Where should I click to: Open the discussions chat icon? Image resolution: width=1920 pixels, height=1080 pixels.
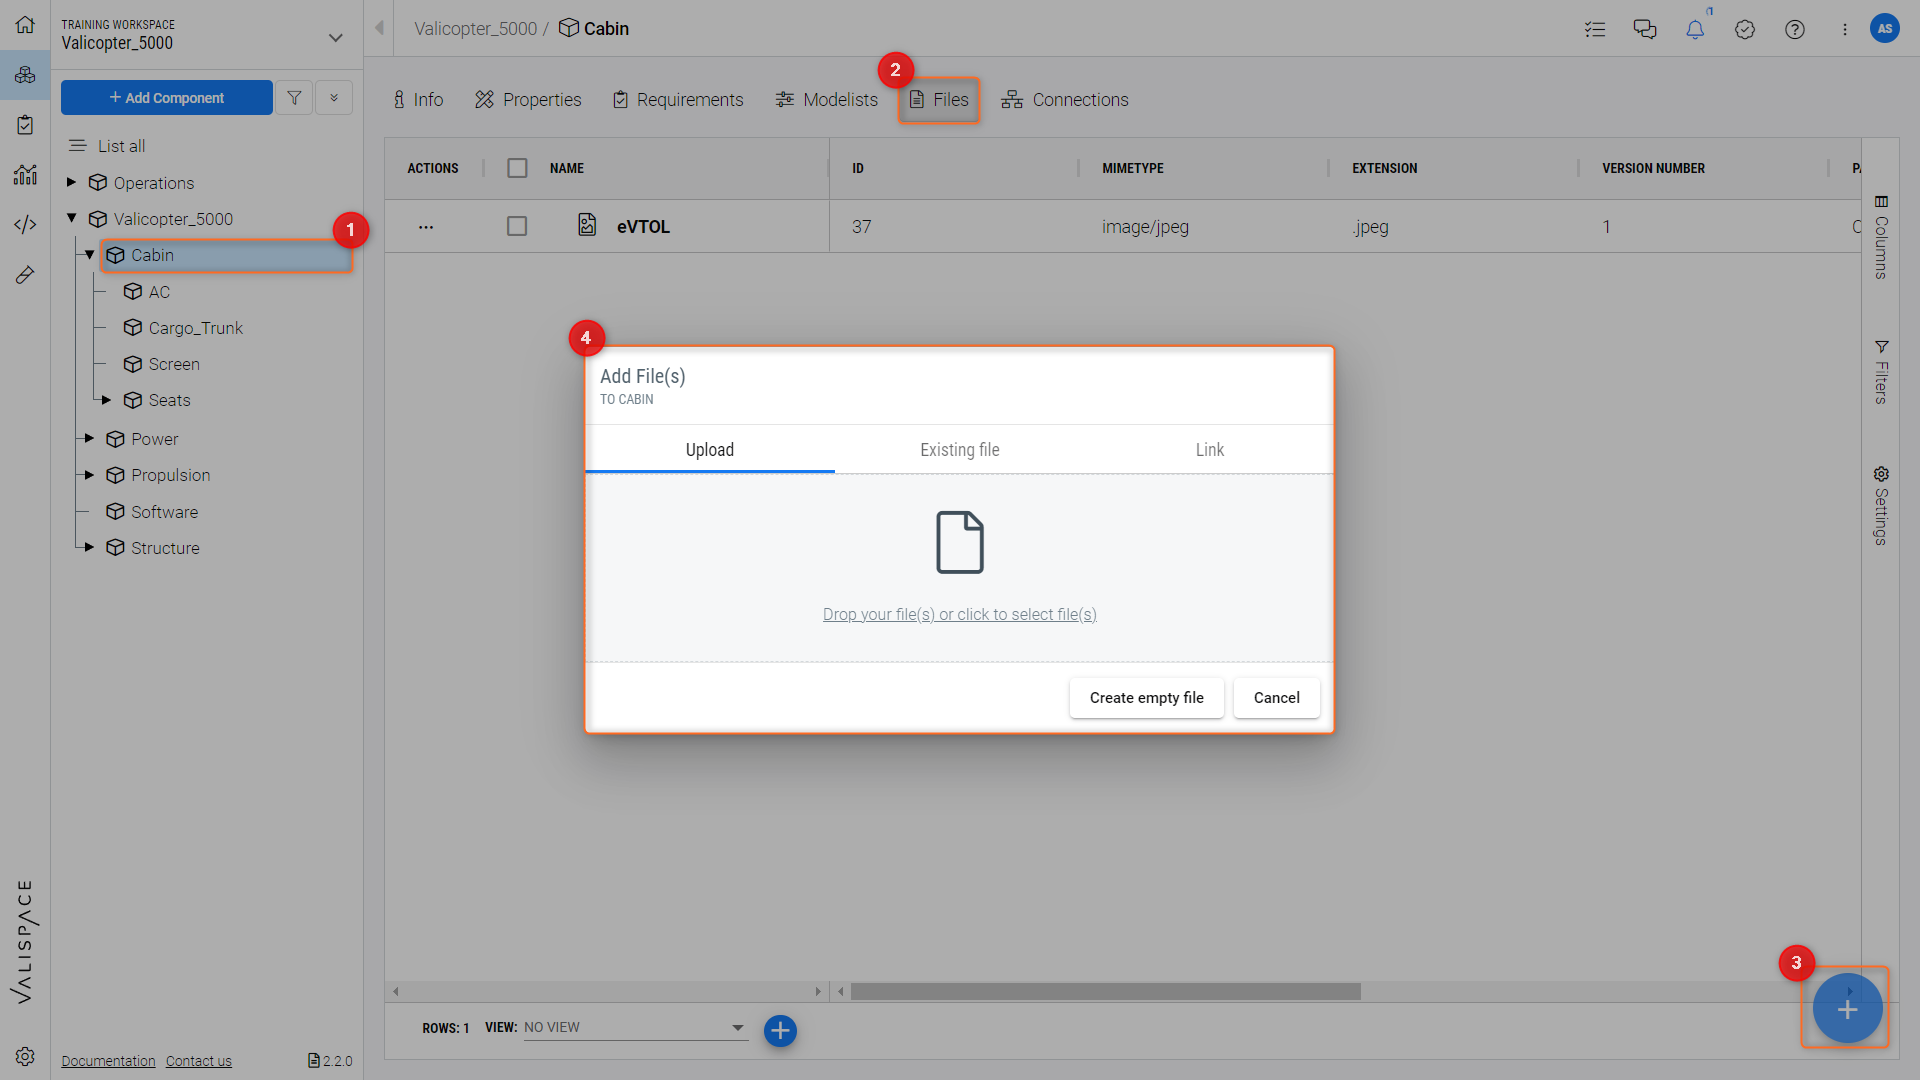[1645, 29]
